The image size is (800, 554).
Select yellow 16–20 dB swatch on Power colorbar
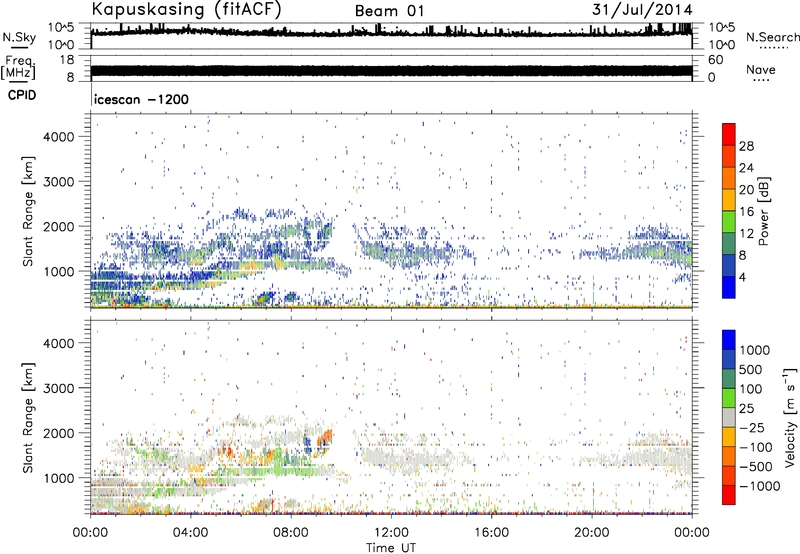click(x=729, y=200)
